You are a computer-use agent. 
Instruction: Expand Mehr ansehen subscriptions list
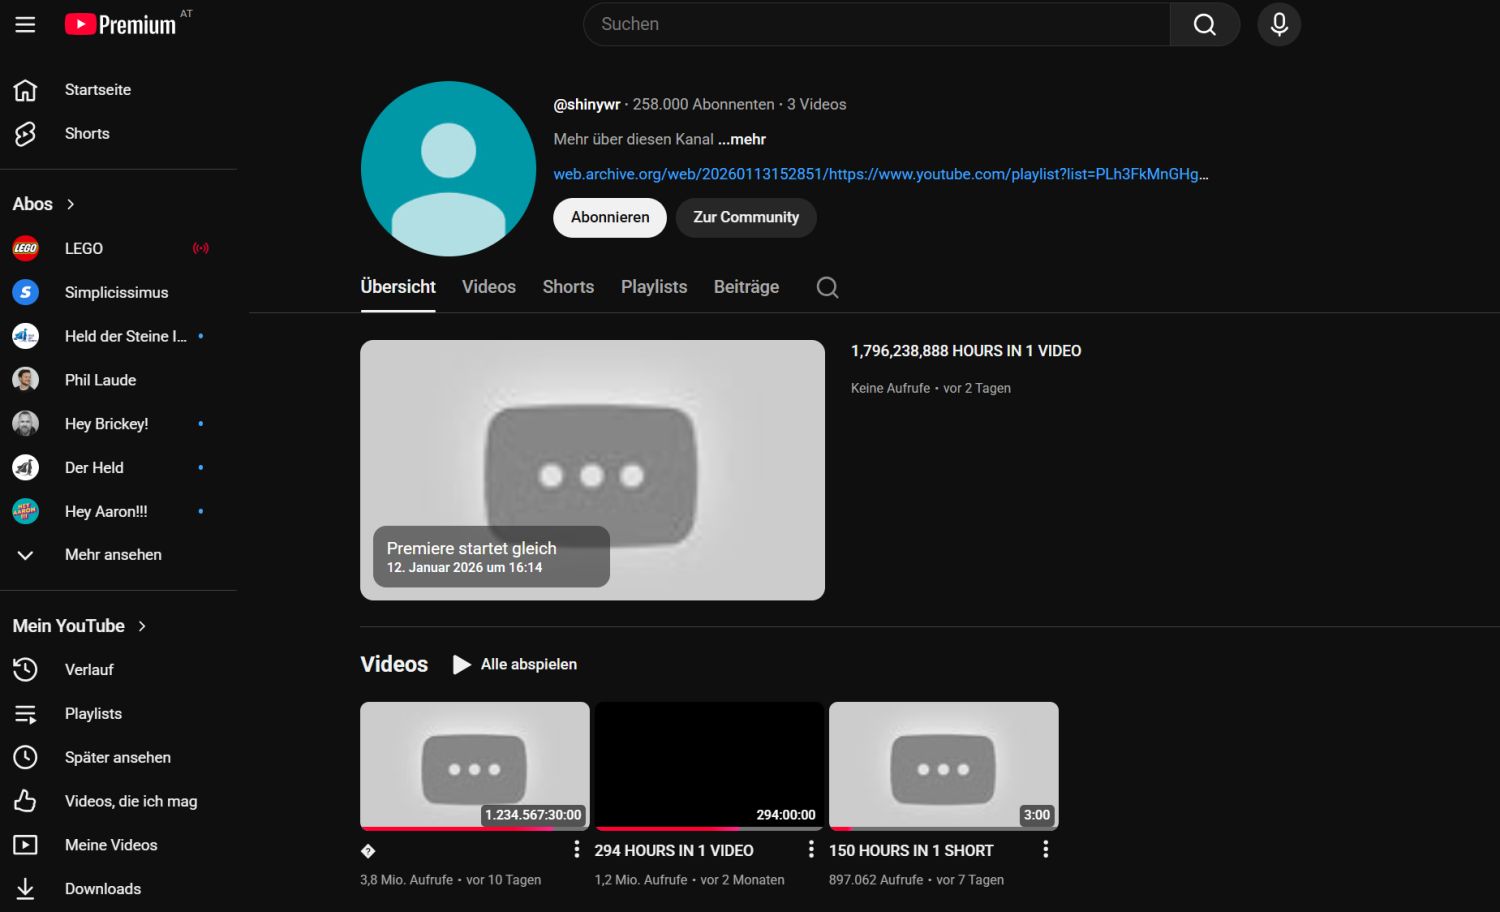click(112, 555)
